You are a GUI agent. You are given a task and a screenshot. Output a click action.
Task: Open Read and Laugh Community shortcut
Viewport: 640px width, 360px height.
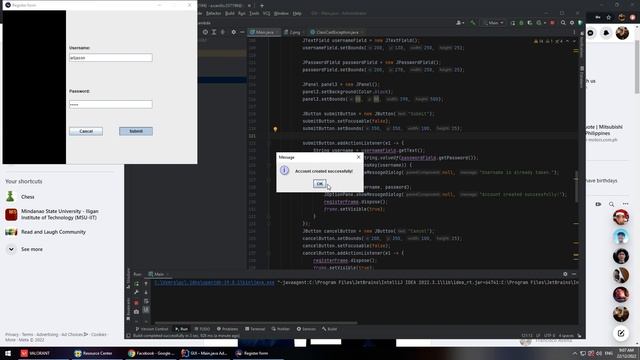click(x=46, y=232)
